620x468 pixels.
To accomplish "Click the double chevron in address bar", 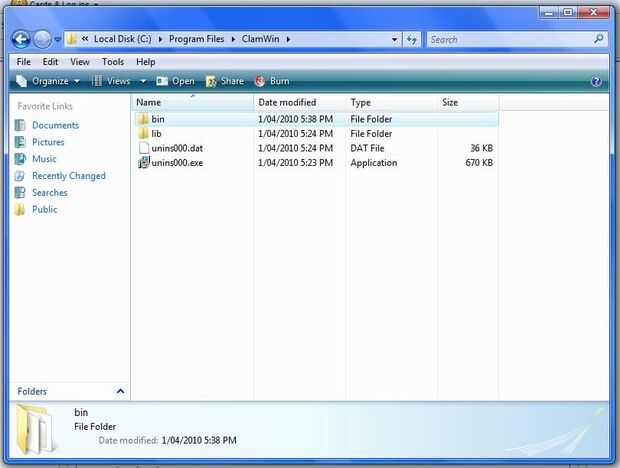I will click(x=85, y=39).
